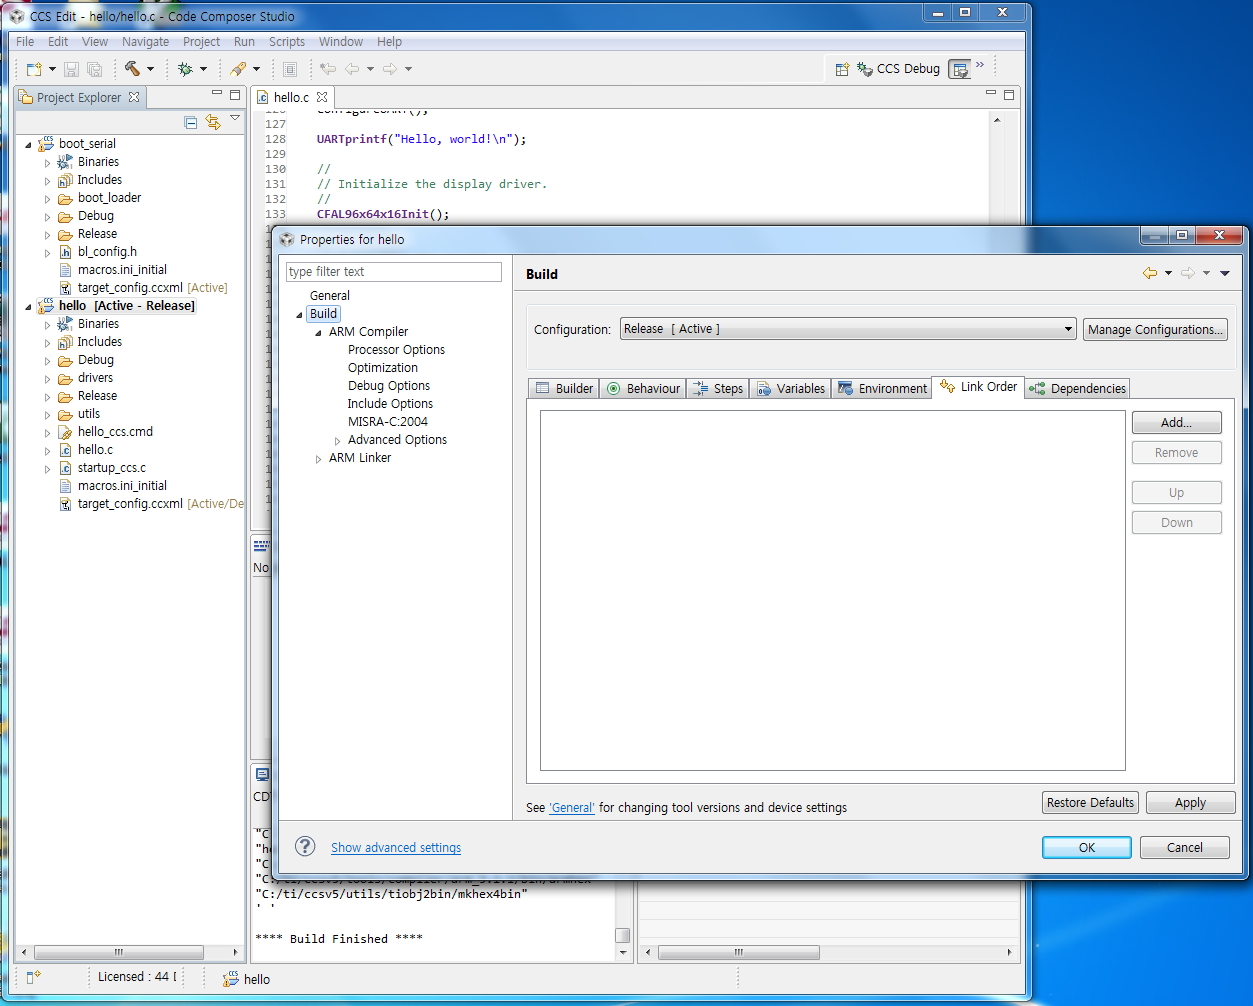Open the New toolbar dropdown arrow
The width and height of the screenshot is (1253, 1006).
pyautogui.click(x=52, y=69)
